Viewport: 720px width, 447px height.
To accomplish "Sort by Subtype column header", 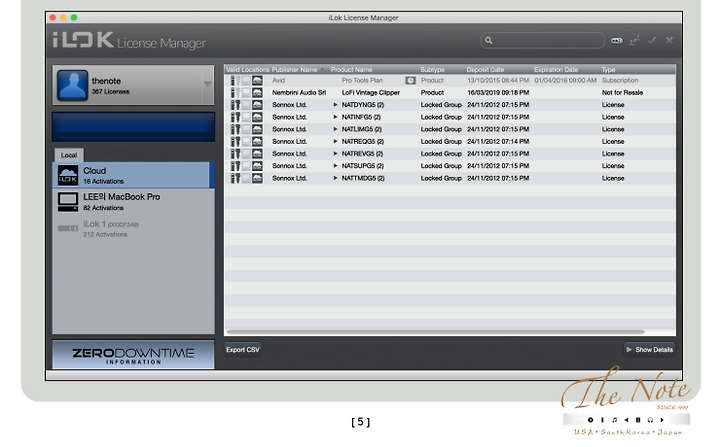I will click(x=433, y=70).
